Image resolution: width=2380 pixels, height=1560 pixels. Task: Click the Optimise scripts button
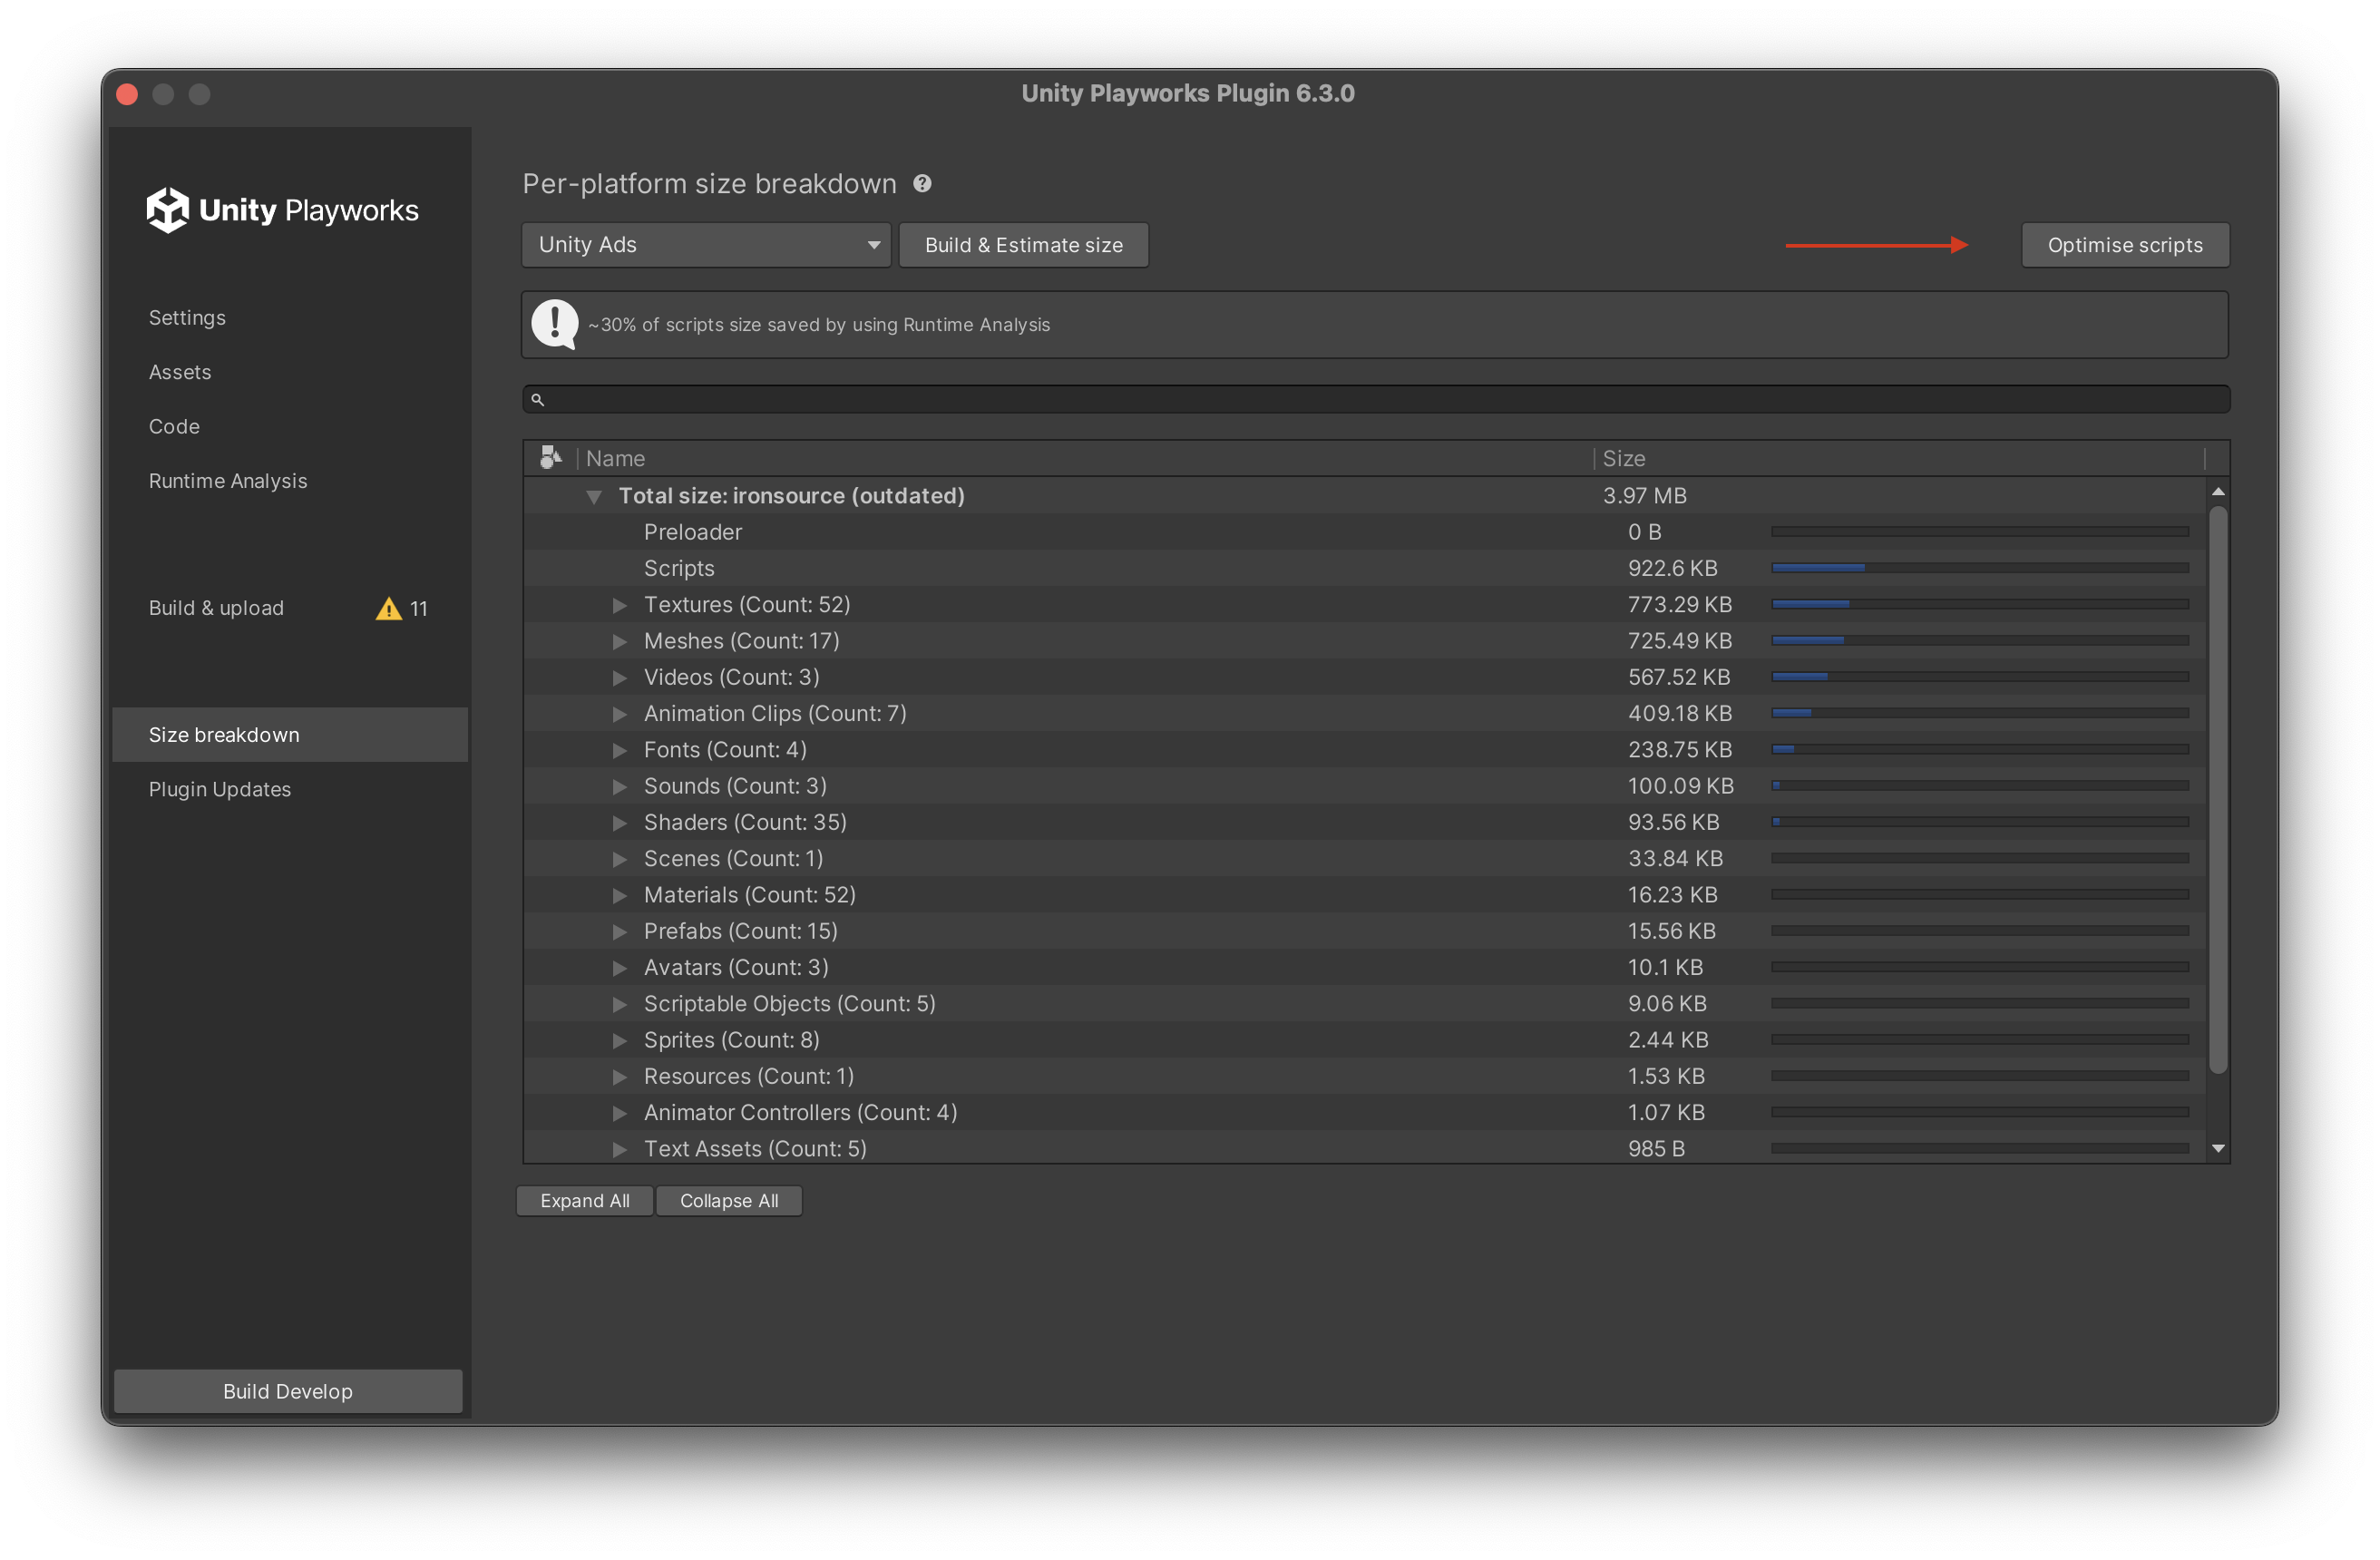point(2125,245)
